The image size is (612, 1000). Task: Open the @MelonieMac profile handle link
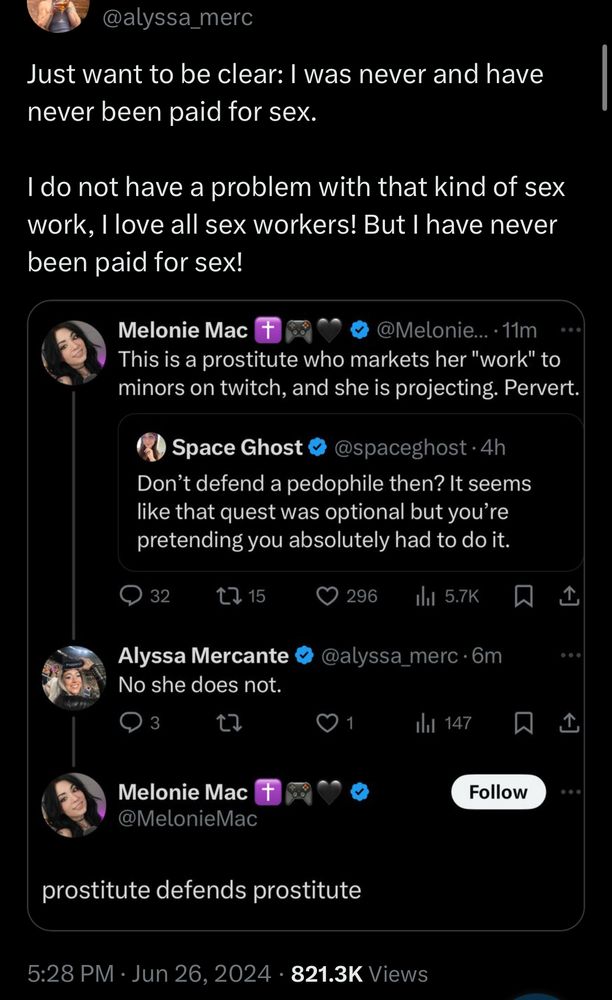pyautogui.click(x=188, y=819)
